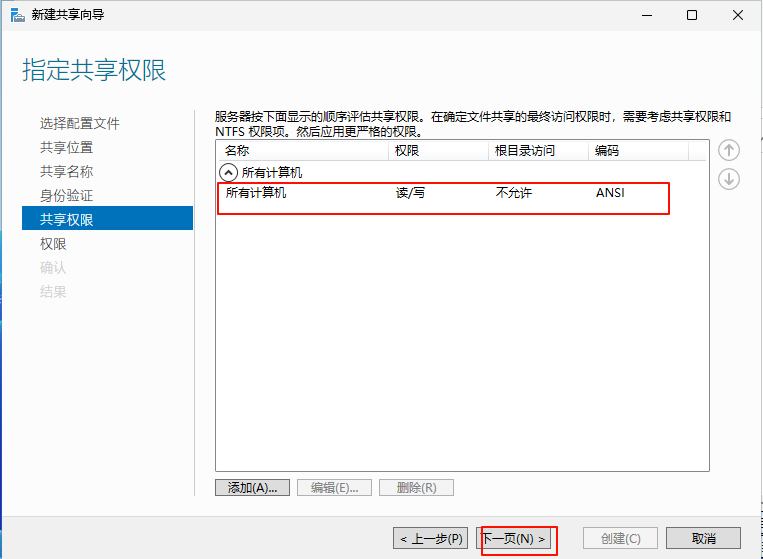Image resolution: width=763 pixels, height=559 pixels.
Task: Go back with 上一步(P) button
Action: (430, 538)
